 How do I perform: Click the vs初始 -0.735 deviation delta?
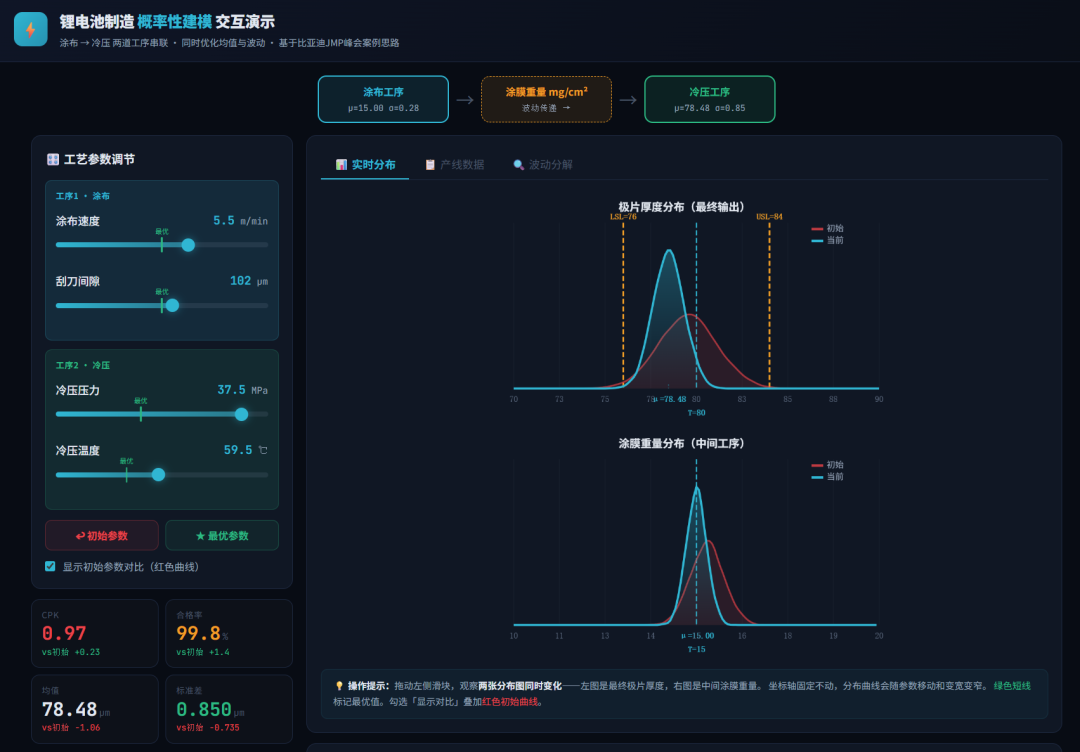coord(208,727)
